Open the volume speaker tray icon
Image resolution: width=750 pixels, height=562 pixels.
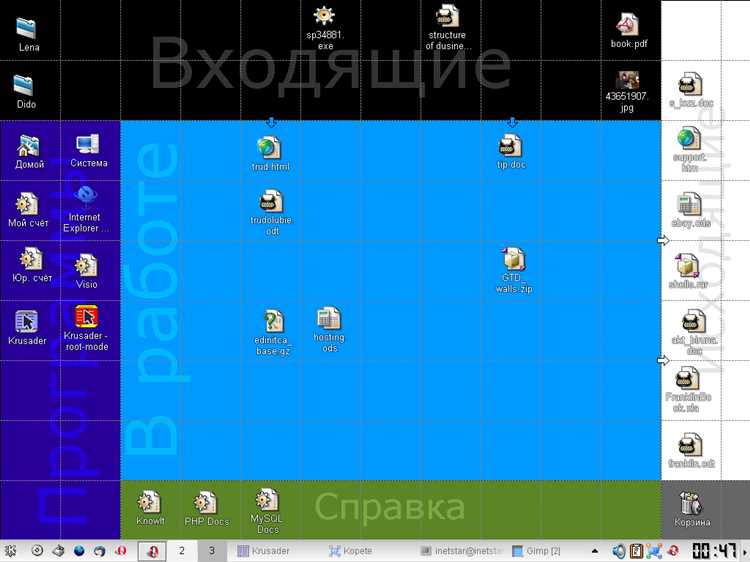click(x=619, y=551)
